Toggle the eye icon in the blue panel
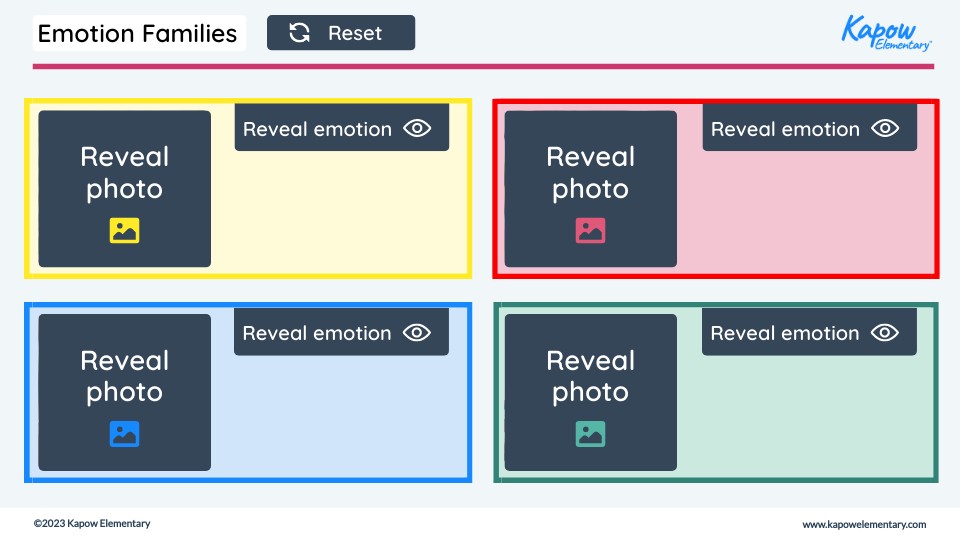The image size is (960, 540). [x=417, y=332]
